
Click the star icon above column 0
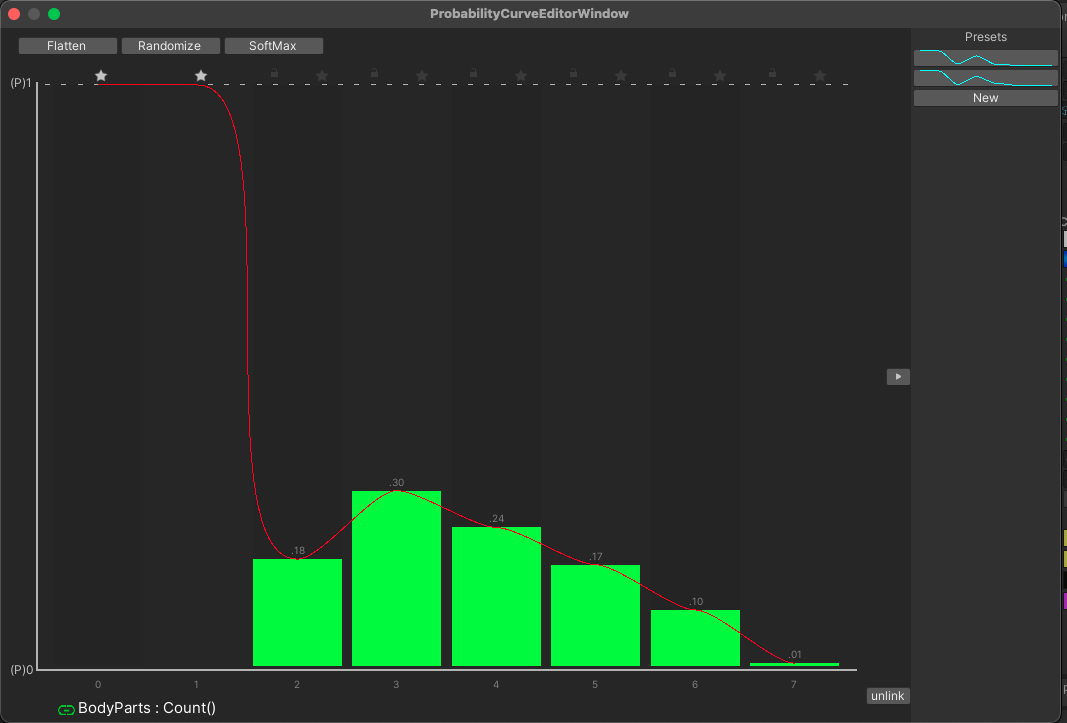[x=101, y=76]
